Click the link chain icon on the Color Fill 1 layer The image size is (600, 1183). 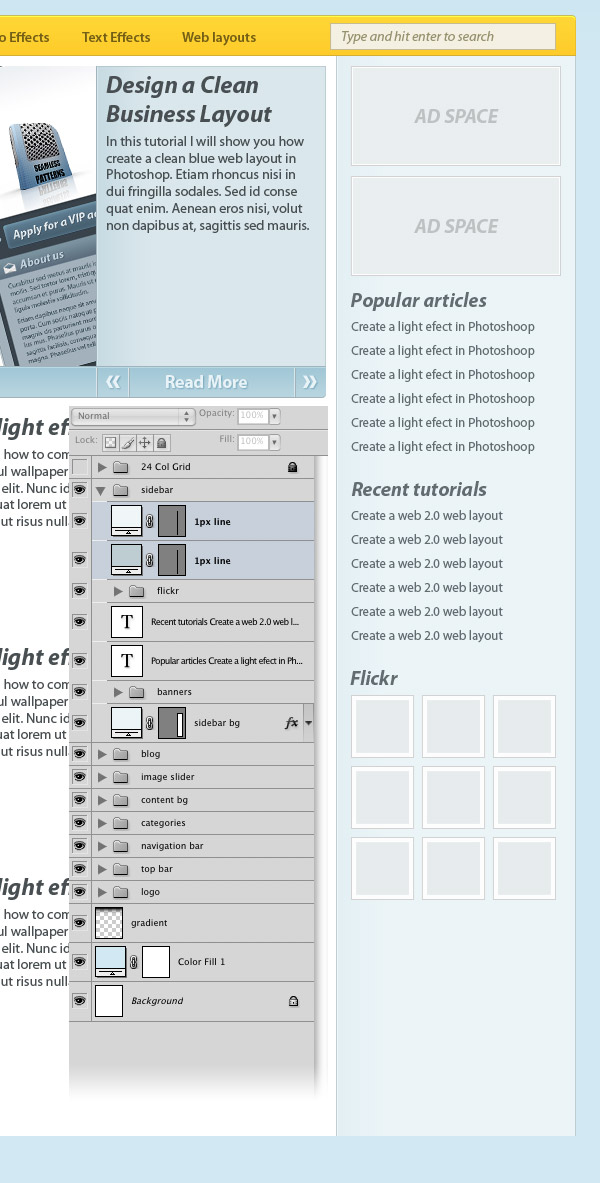(134, 962)
